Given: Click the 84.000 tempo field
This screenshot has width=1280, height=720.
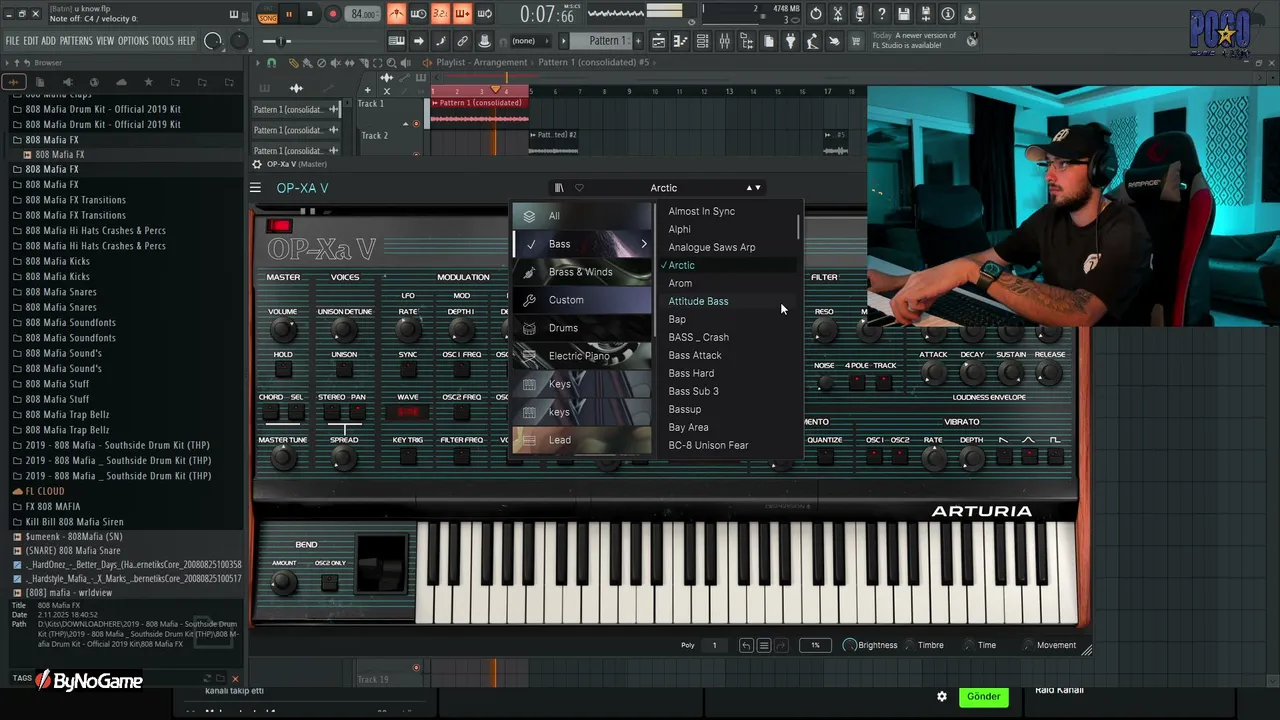Looking at the screenshot, I should (364, 14).
